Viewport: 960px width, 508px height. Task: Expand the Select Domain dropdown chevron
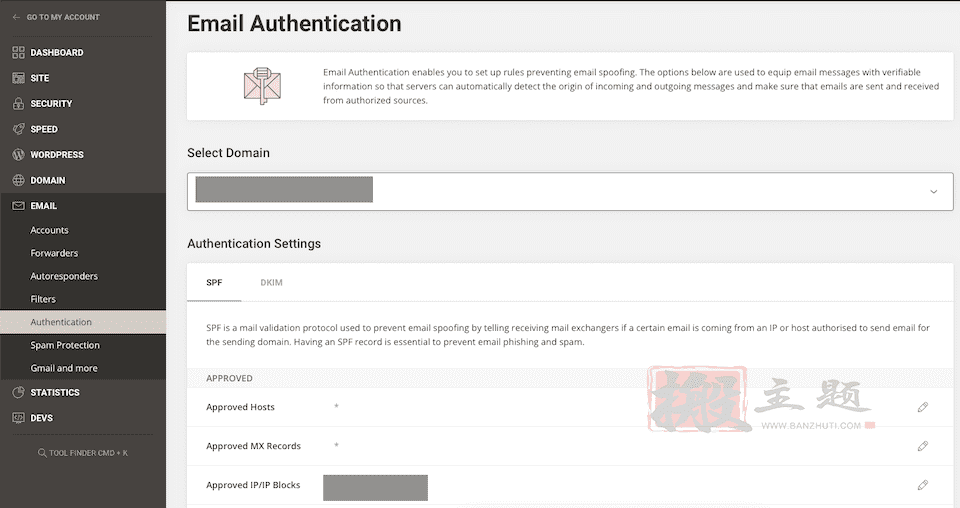(934, 192)
